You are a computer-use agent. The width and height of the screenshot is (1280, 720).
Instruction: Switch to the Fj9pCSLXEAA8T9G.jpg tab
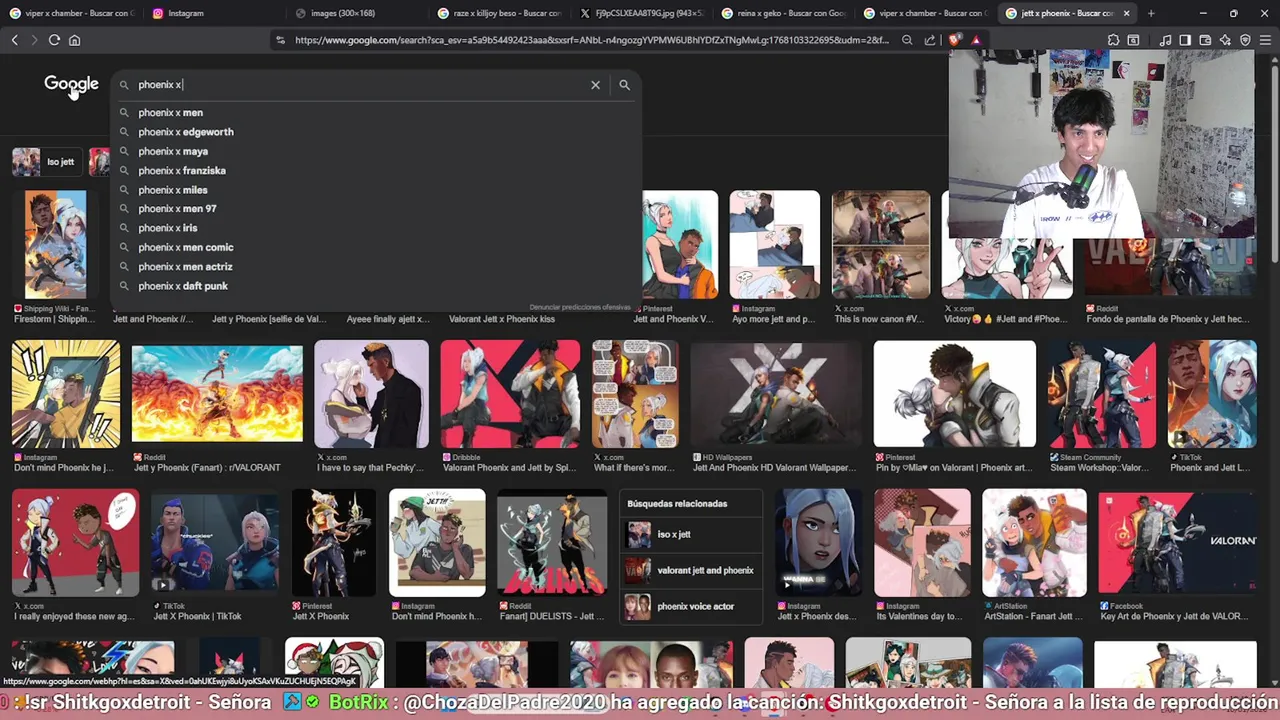[642, 13]
